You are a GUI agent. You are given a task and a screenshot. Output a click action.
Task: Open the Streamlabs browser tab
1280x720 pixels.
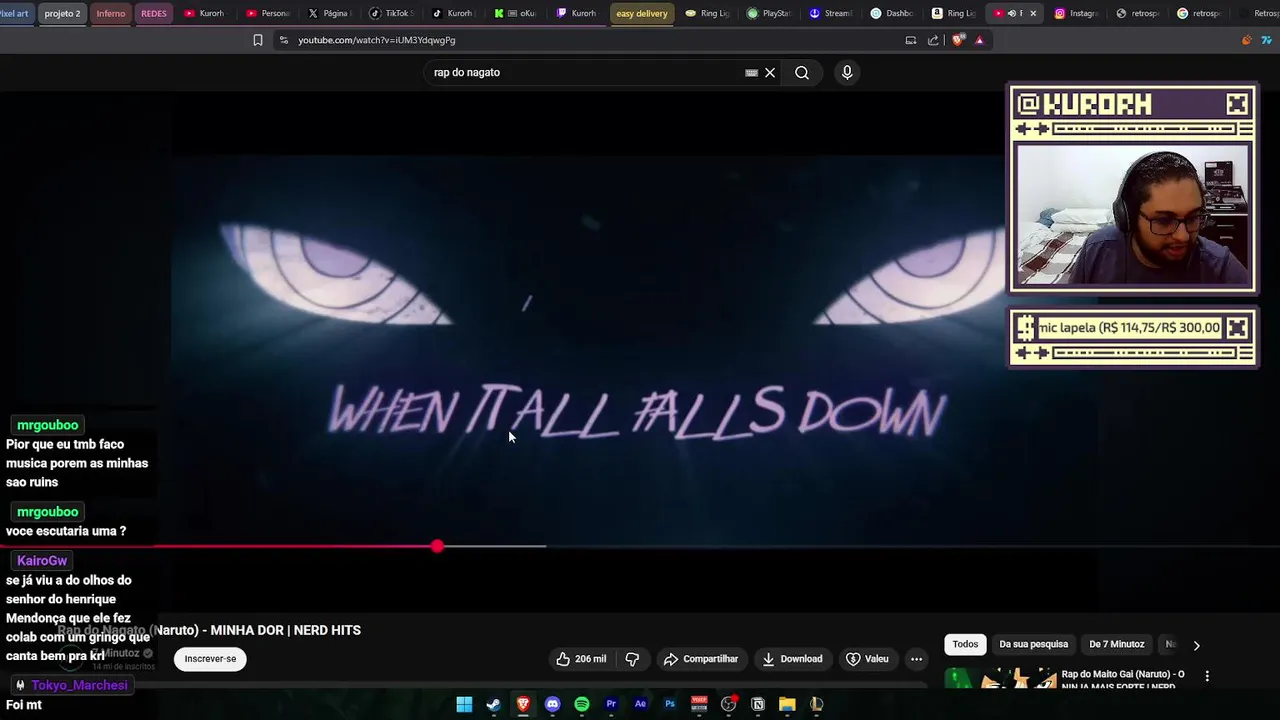(830, 13)
